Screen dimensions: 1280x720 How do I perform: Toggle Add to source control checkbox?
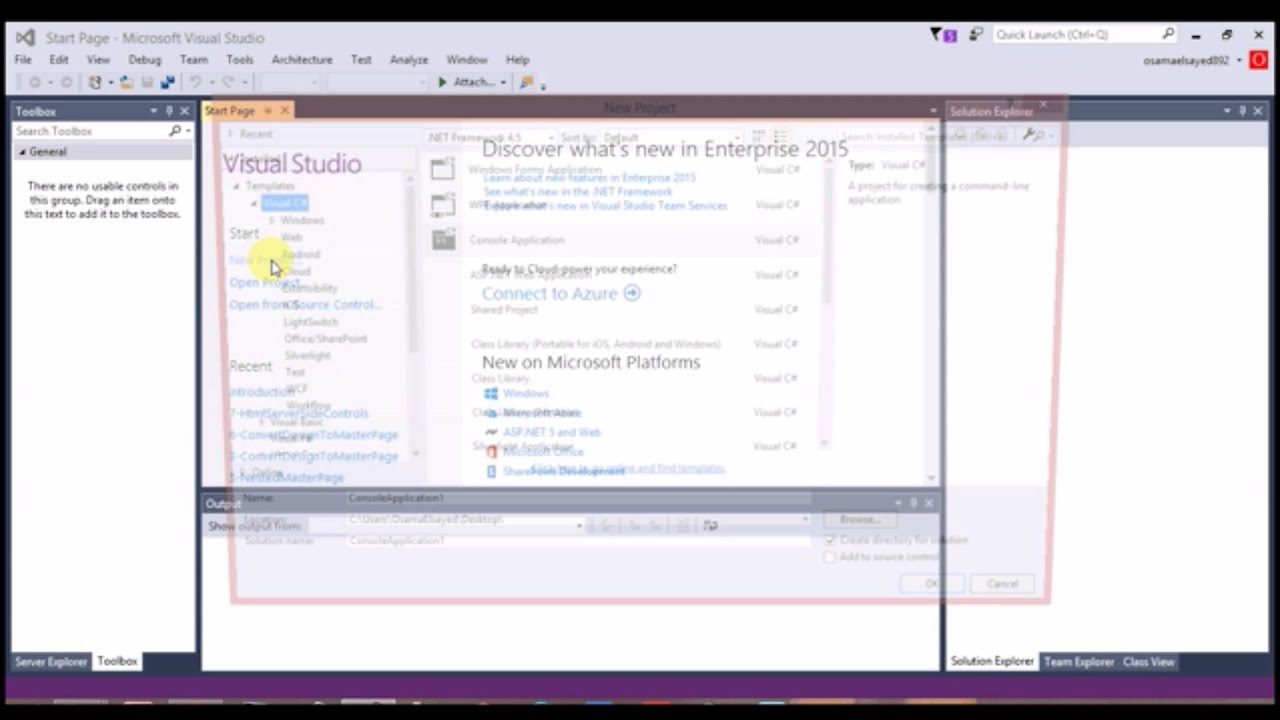[x=829, y=557]
